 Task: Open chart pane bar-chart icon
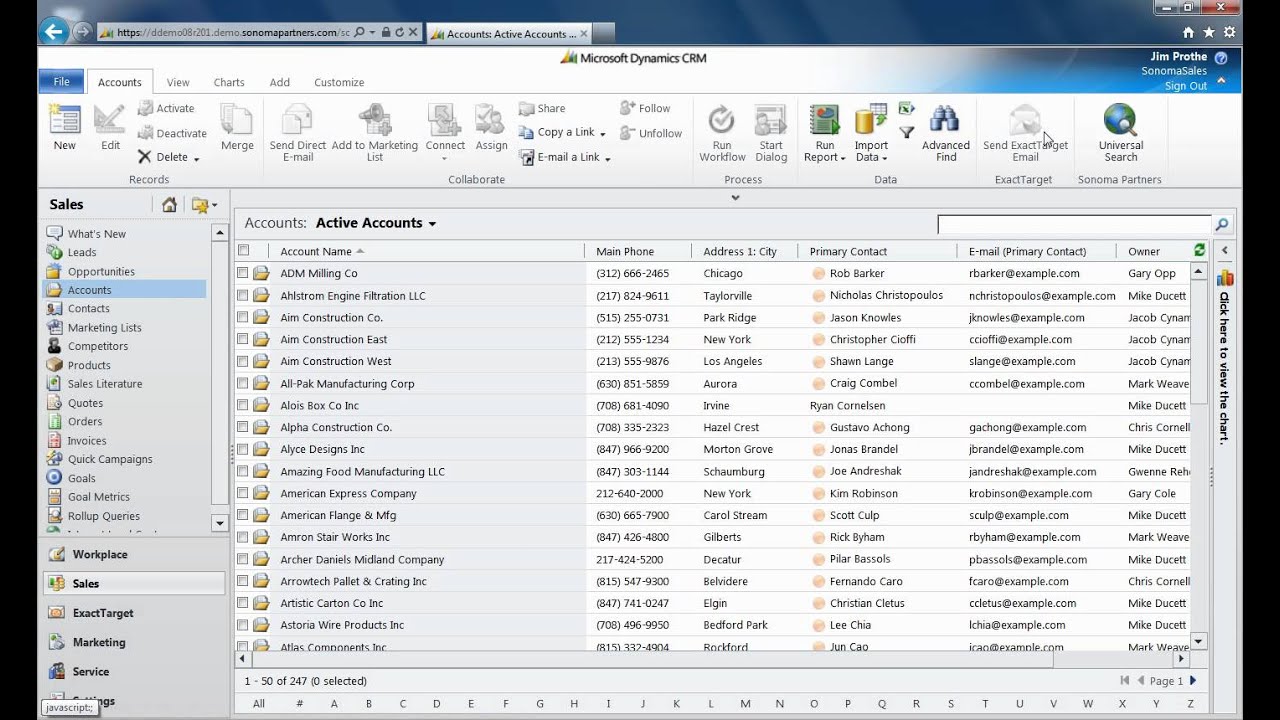point(1225,277)
